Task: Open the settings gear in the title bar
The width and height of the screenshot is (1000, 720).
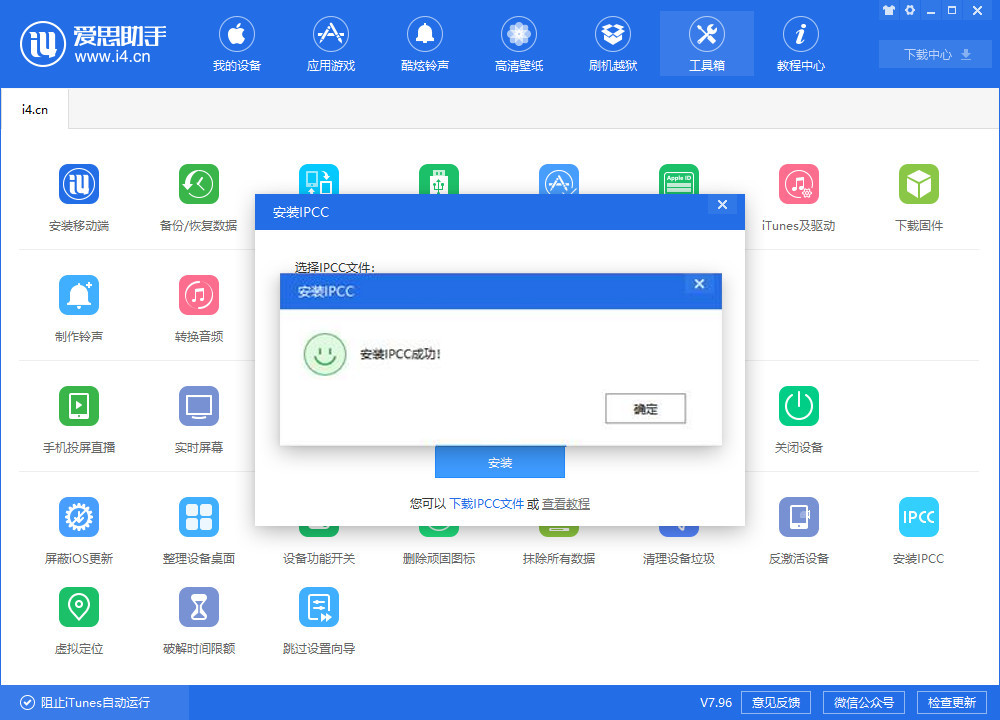Action: tap(908, 10)
